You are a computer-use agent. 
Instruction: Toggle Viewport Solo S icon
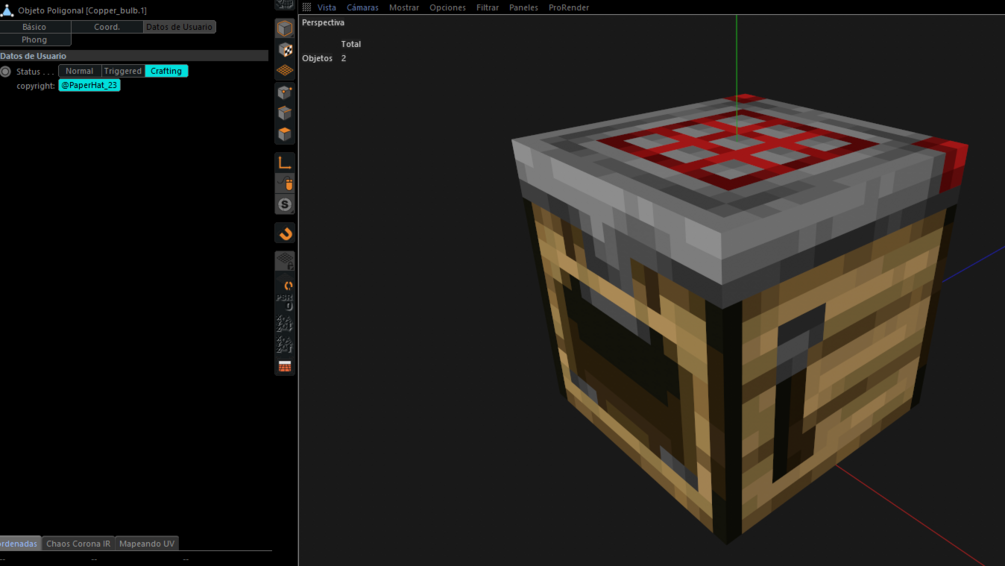click(285, 204)
